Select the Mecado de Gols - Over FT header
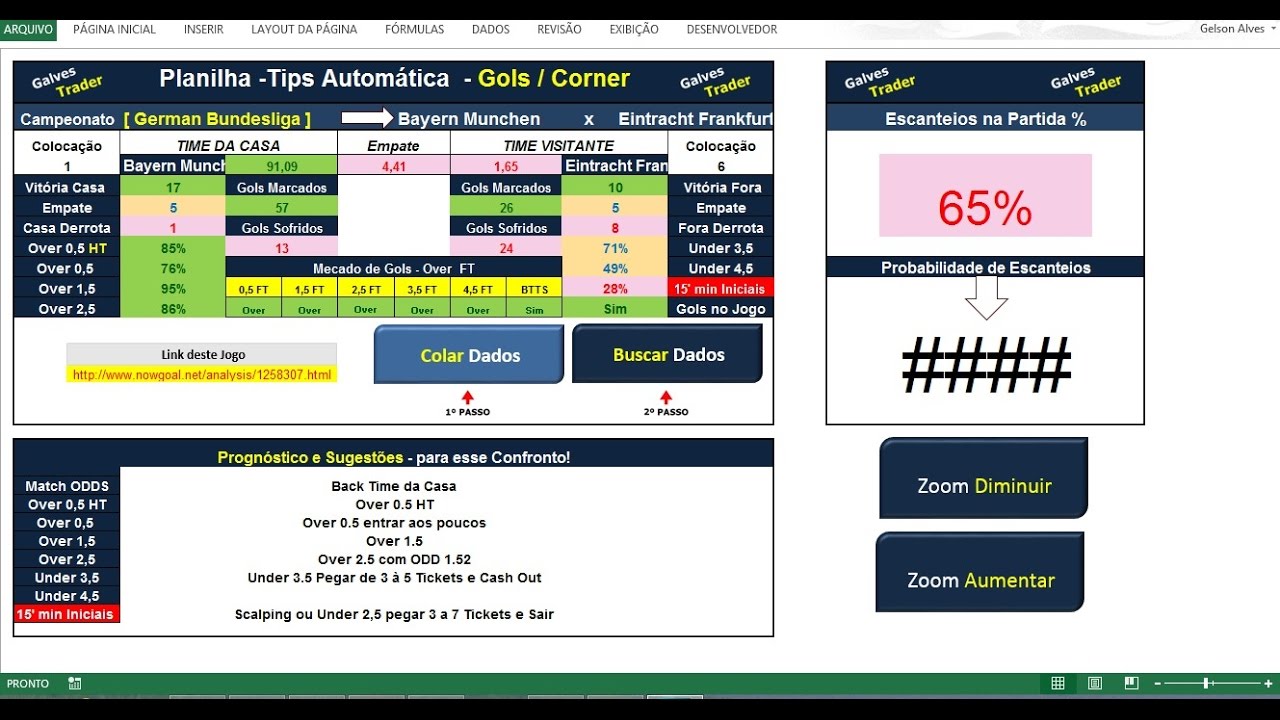 [x=394, y=268]
